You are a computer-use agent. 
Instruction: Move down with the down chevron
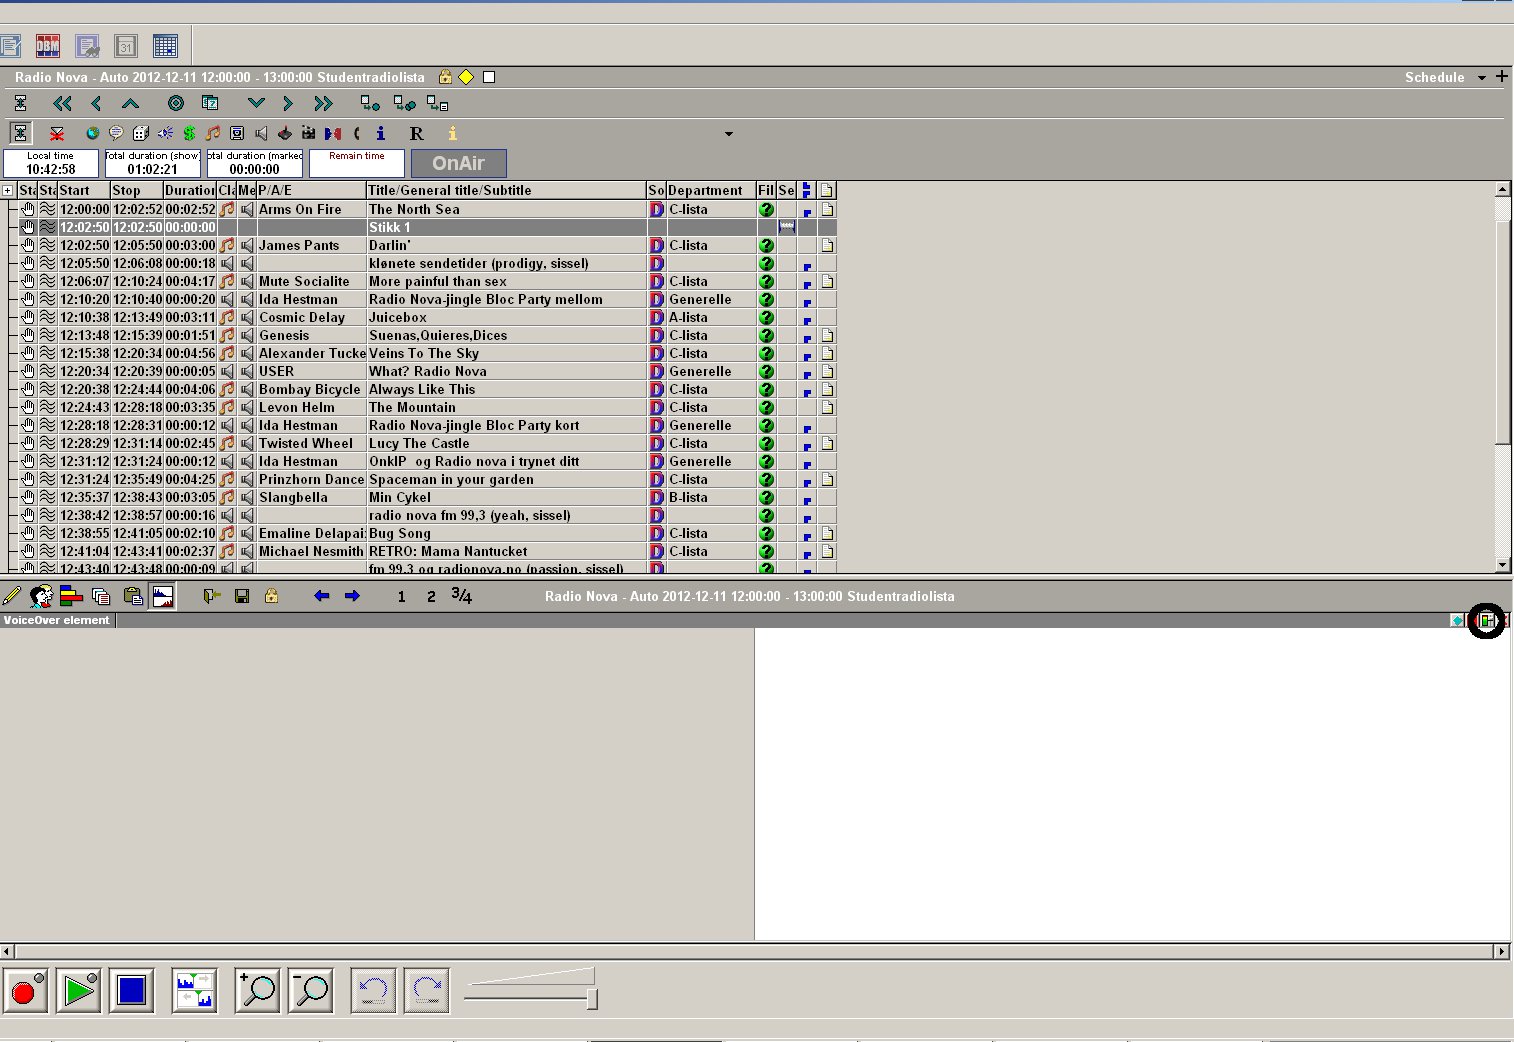pyautogui.click(x=256, y=103)
